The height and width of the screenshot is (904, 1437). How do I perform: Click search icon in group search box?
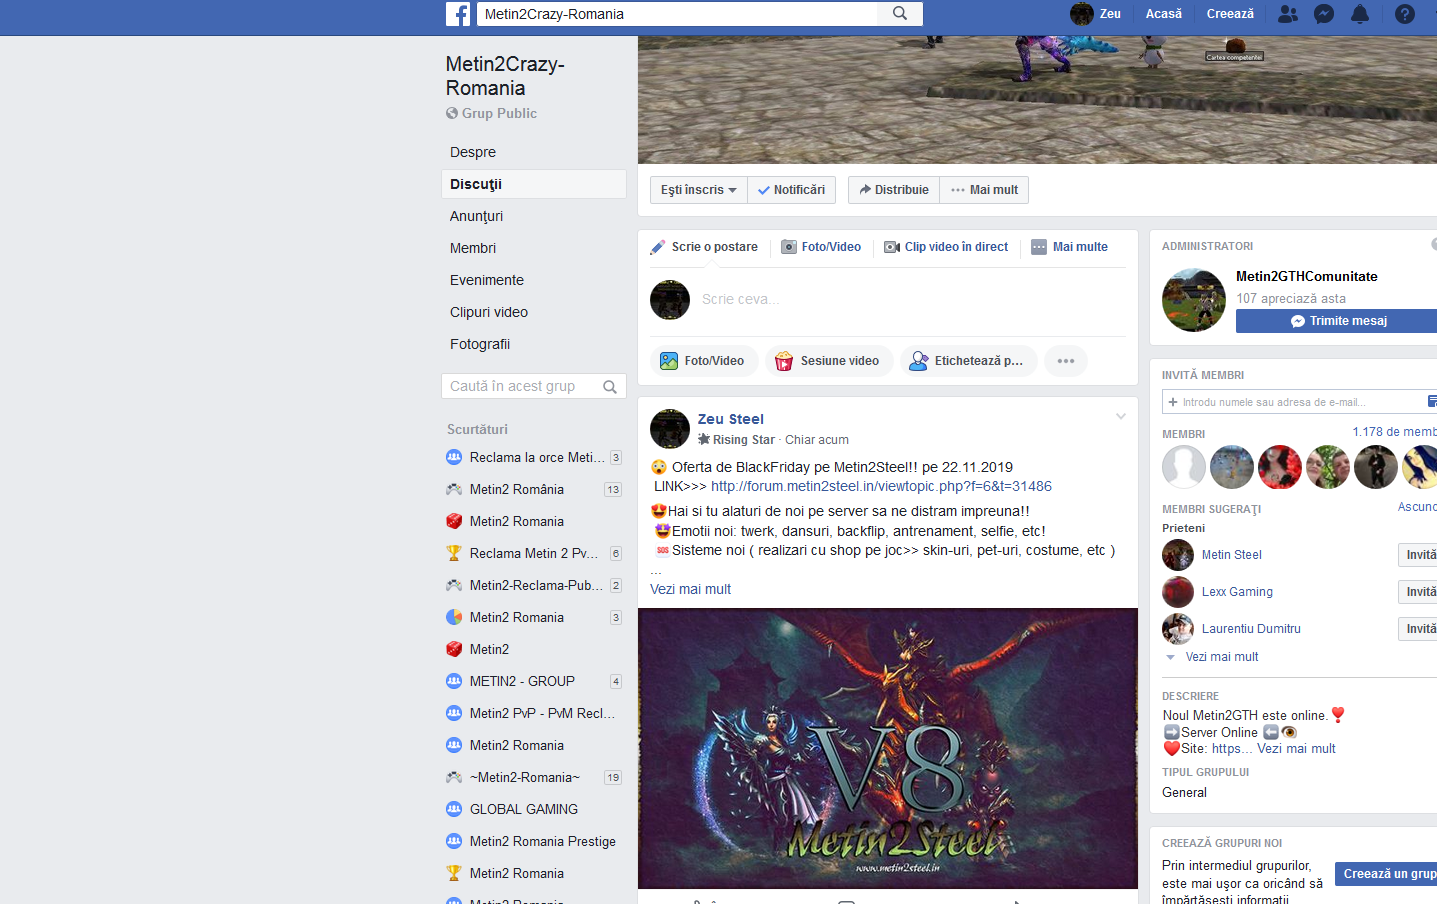[610, 387]
